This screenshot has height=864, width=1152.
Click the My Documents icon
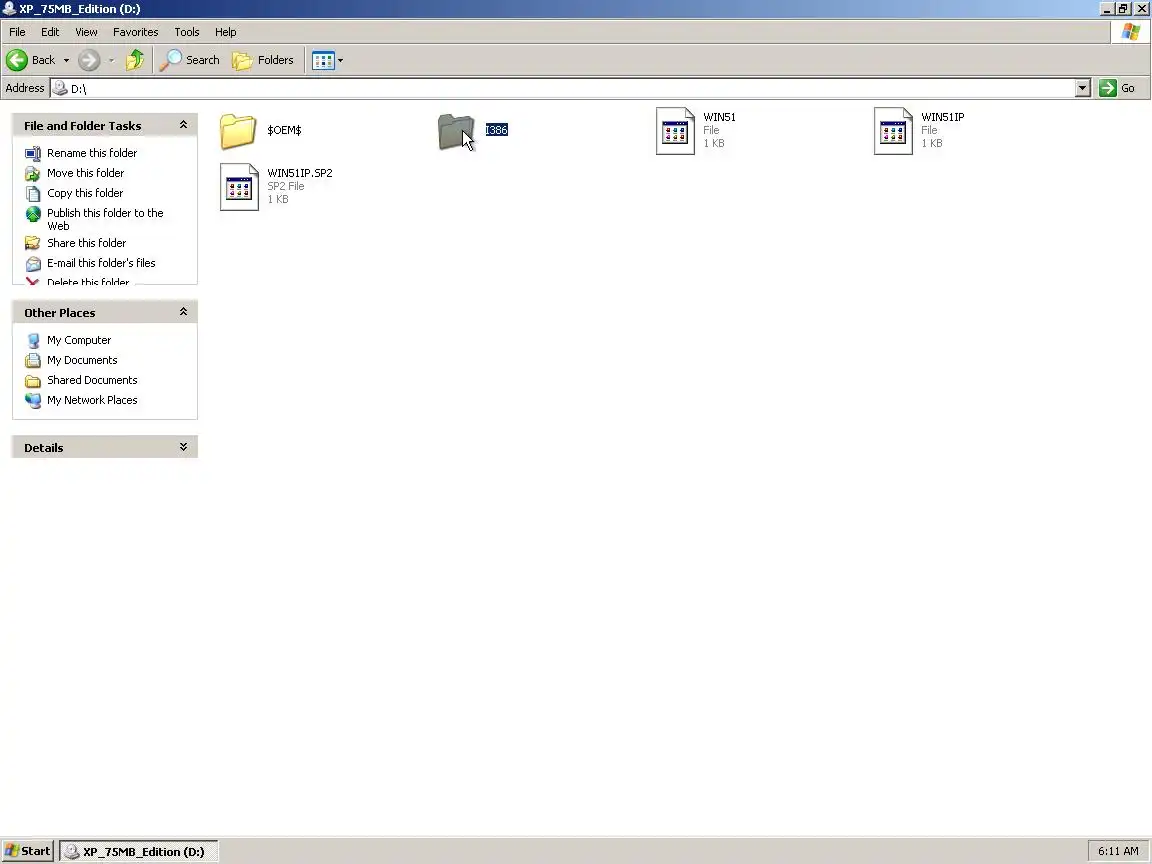click(x=33, y=361)
